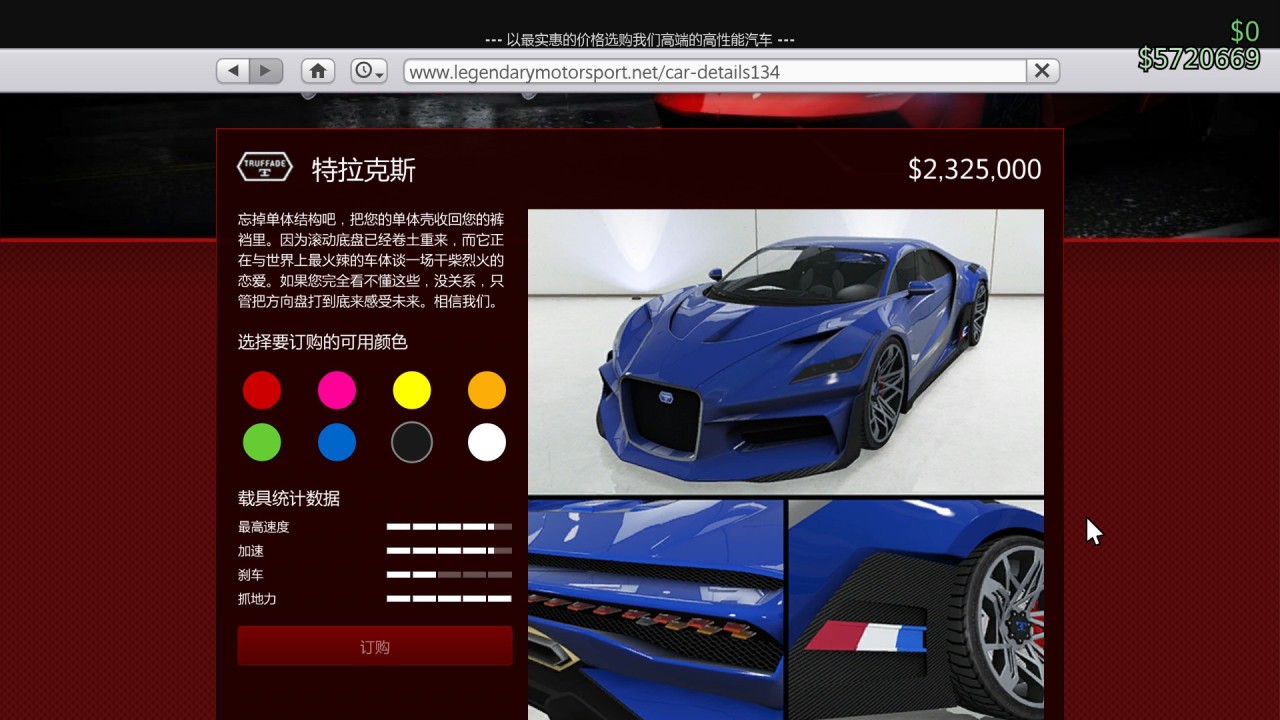The height and width of the screenshot is (720, 1280).
Task: Click the car description paragraph
Action: (371, 260)
